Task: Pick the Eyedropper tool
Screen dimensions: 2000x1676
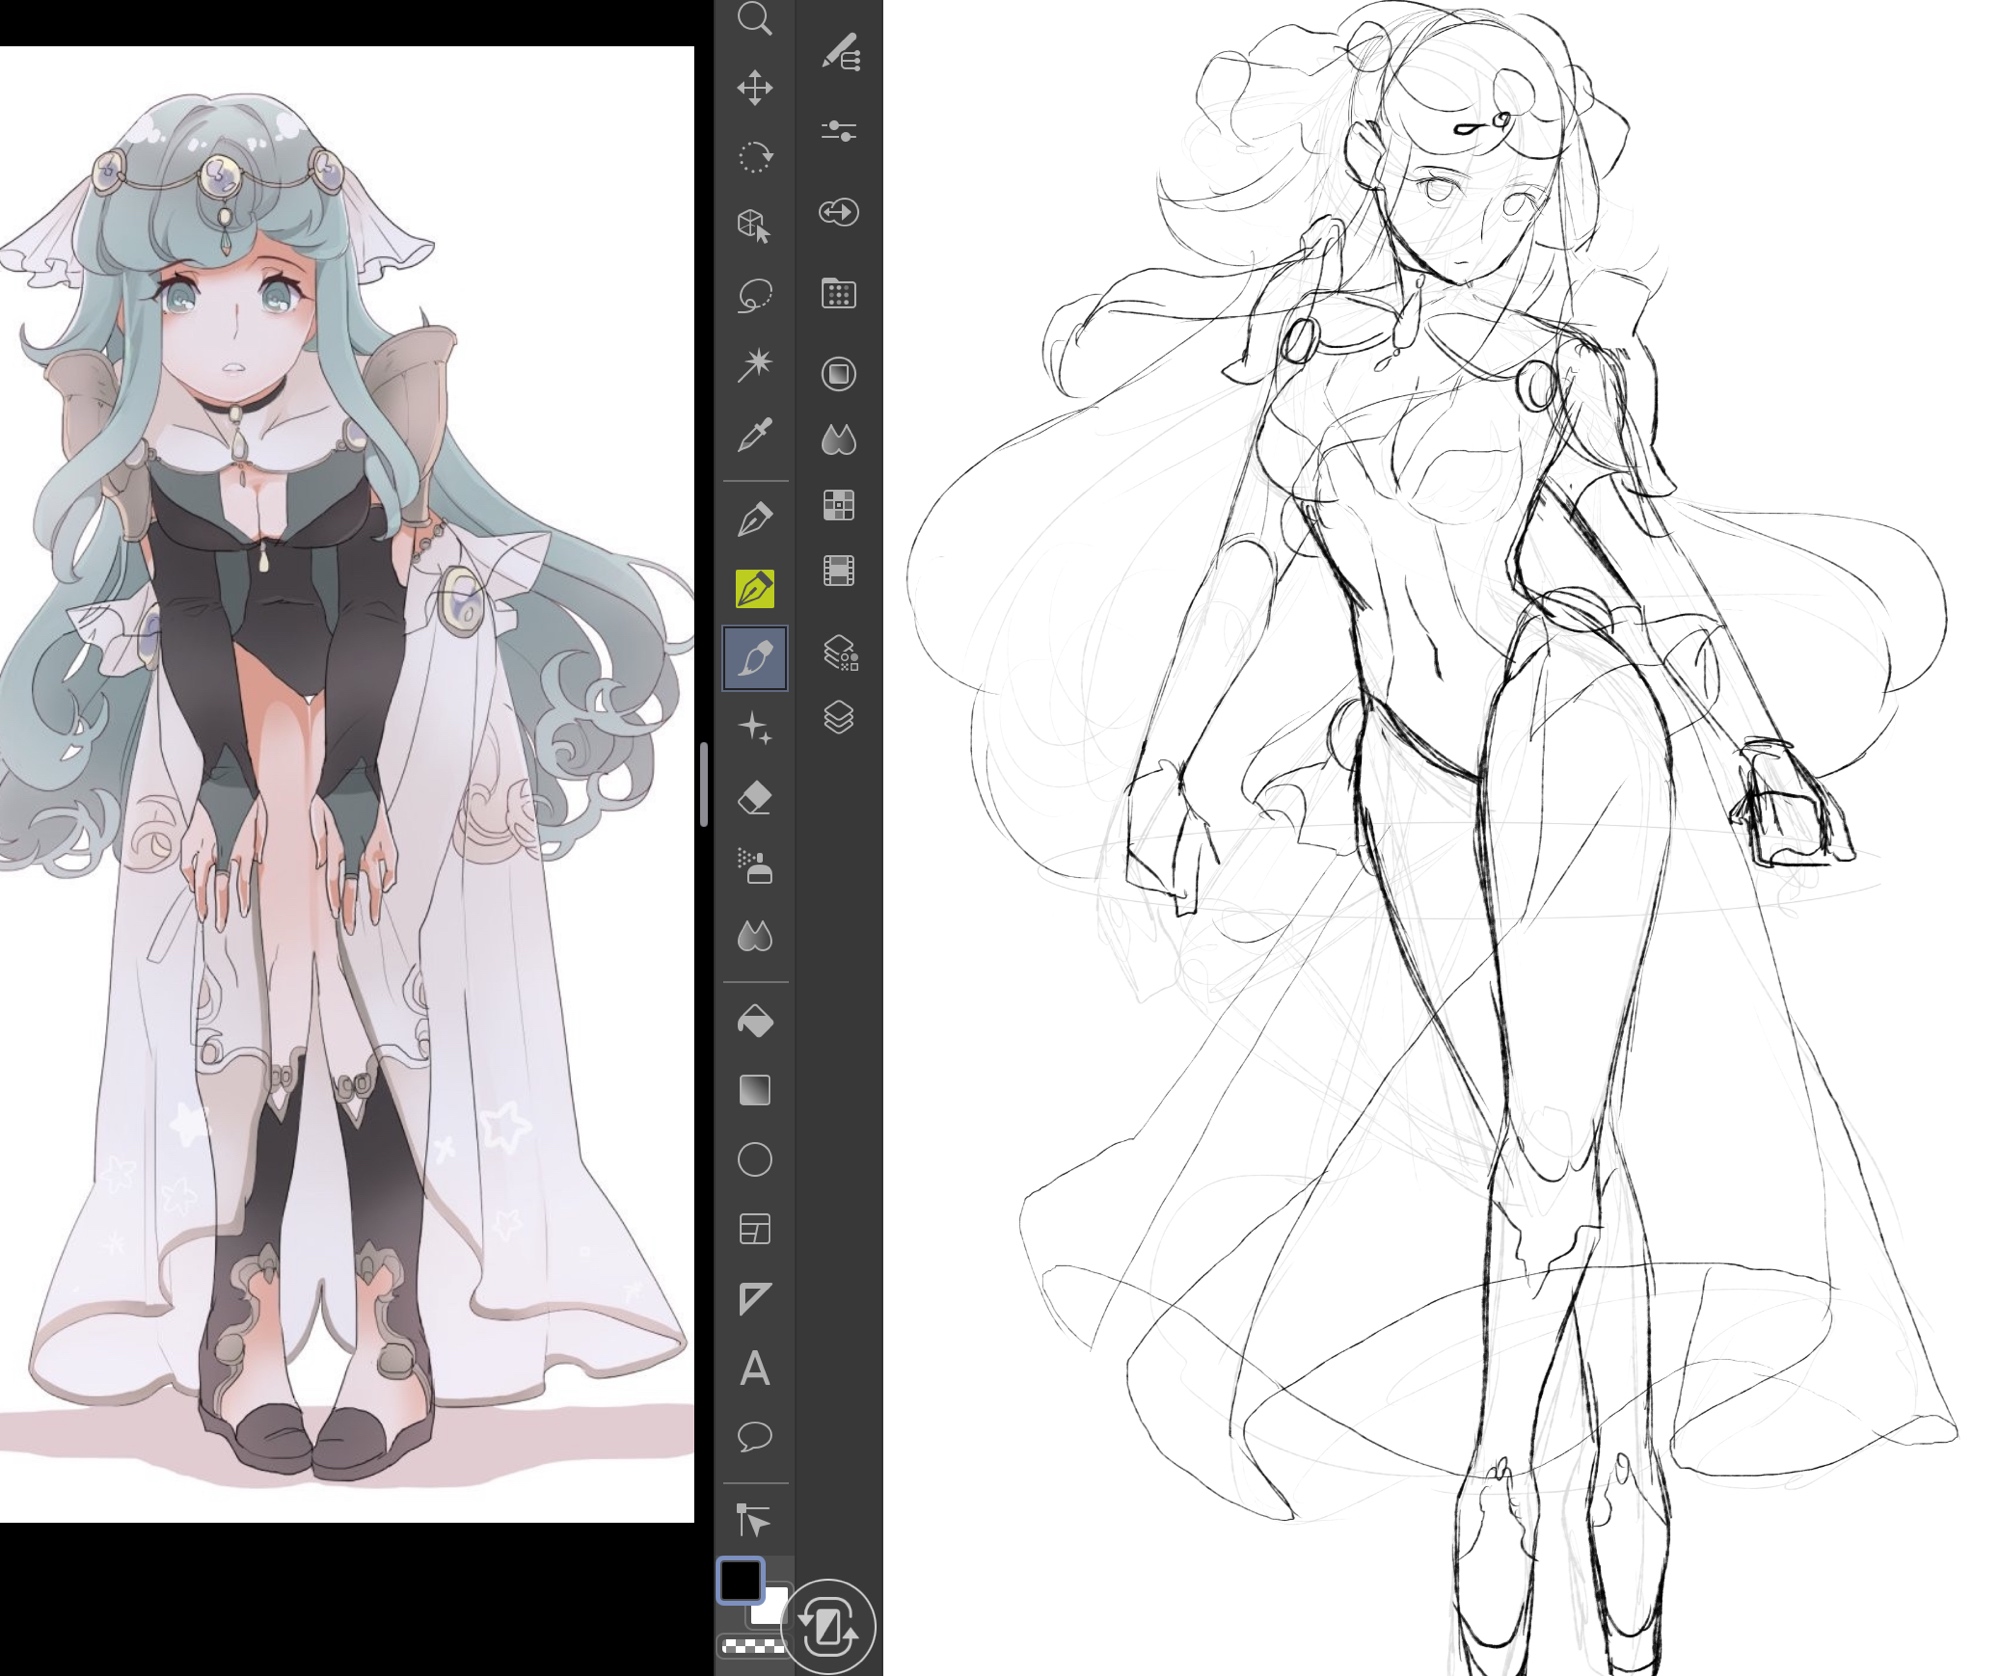Action: pyautogui.click(x=754, y=435)
